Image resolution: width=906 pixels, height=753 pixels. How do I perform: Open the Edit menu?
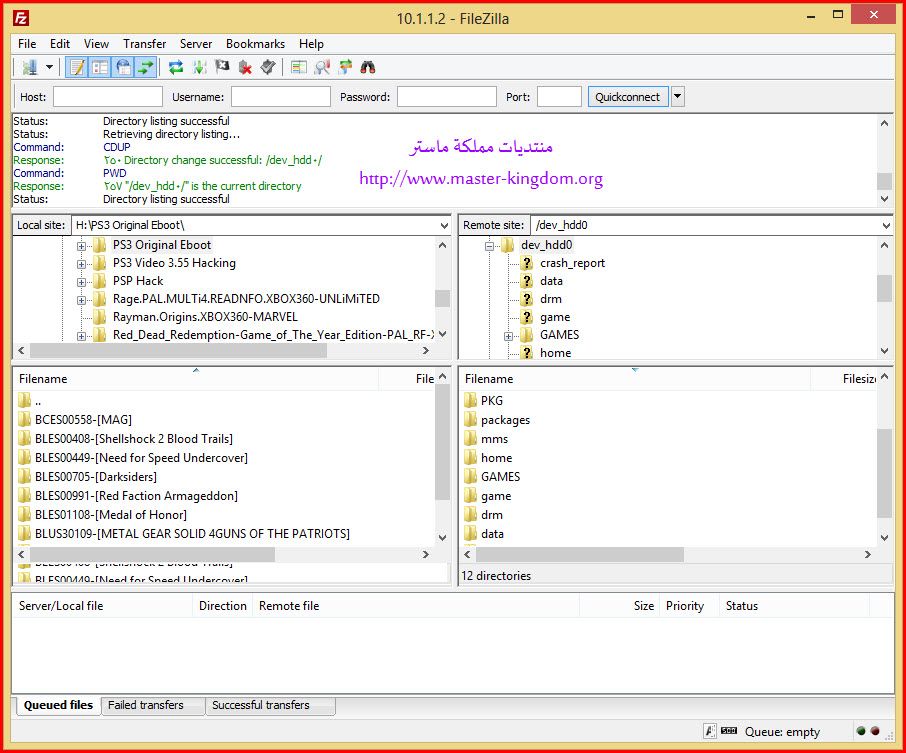[x=60, y=44]
